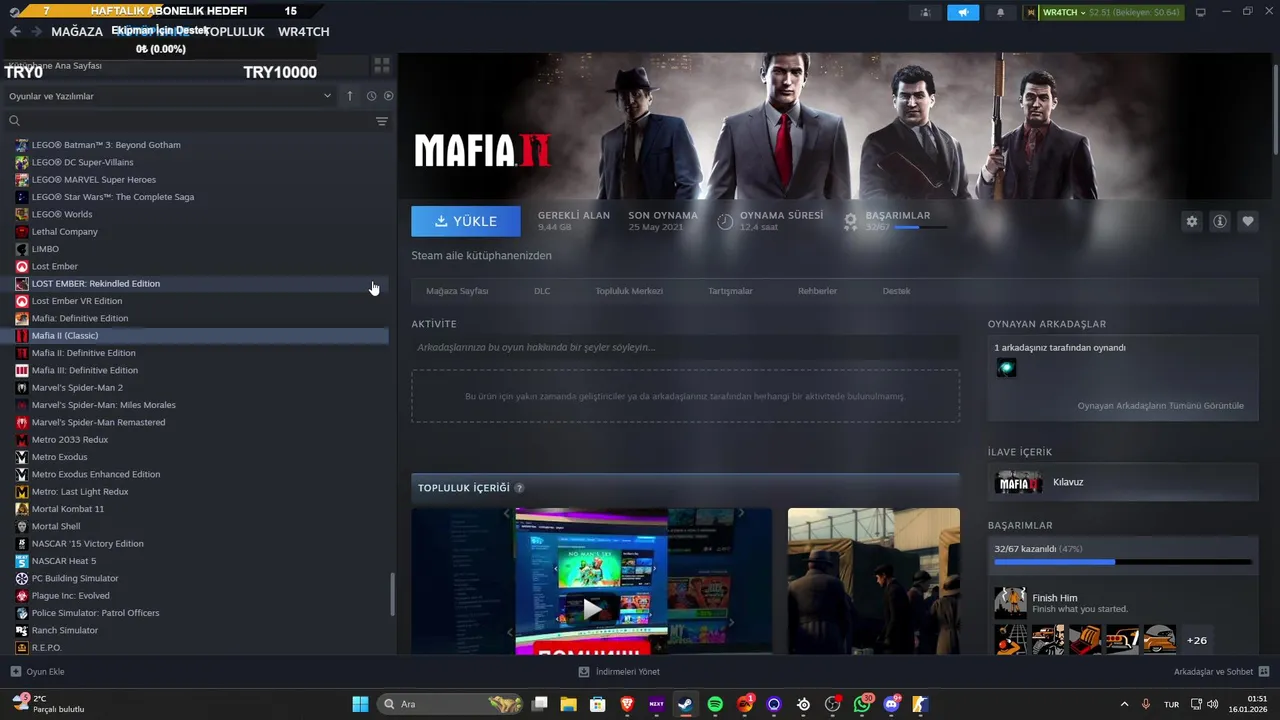Viewport: 1280px width, 720px height.
Task: Open Mafia II game settings gear
Action: coord(1191,222)
